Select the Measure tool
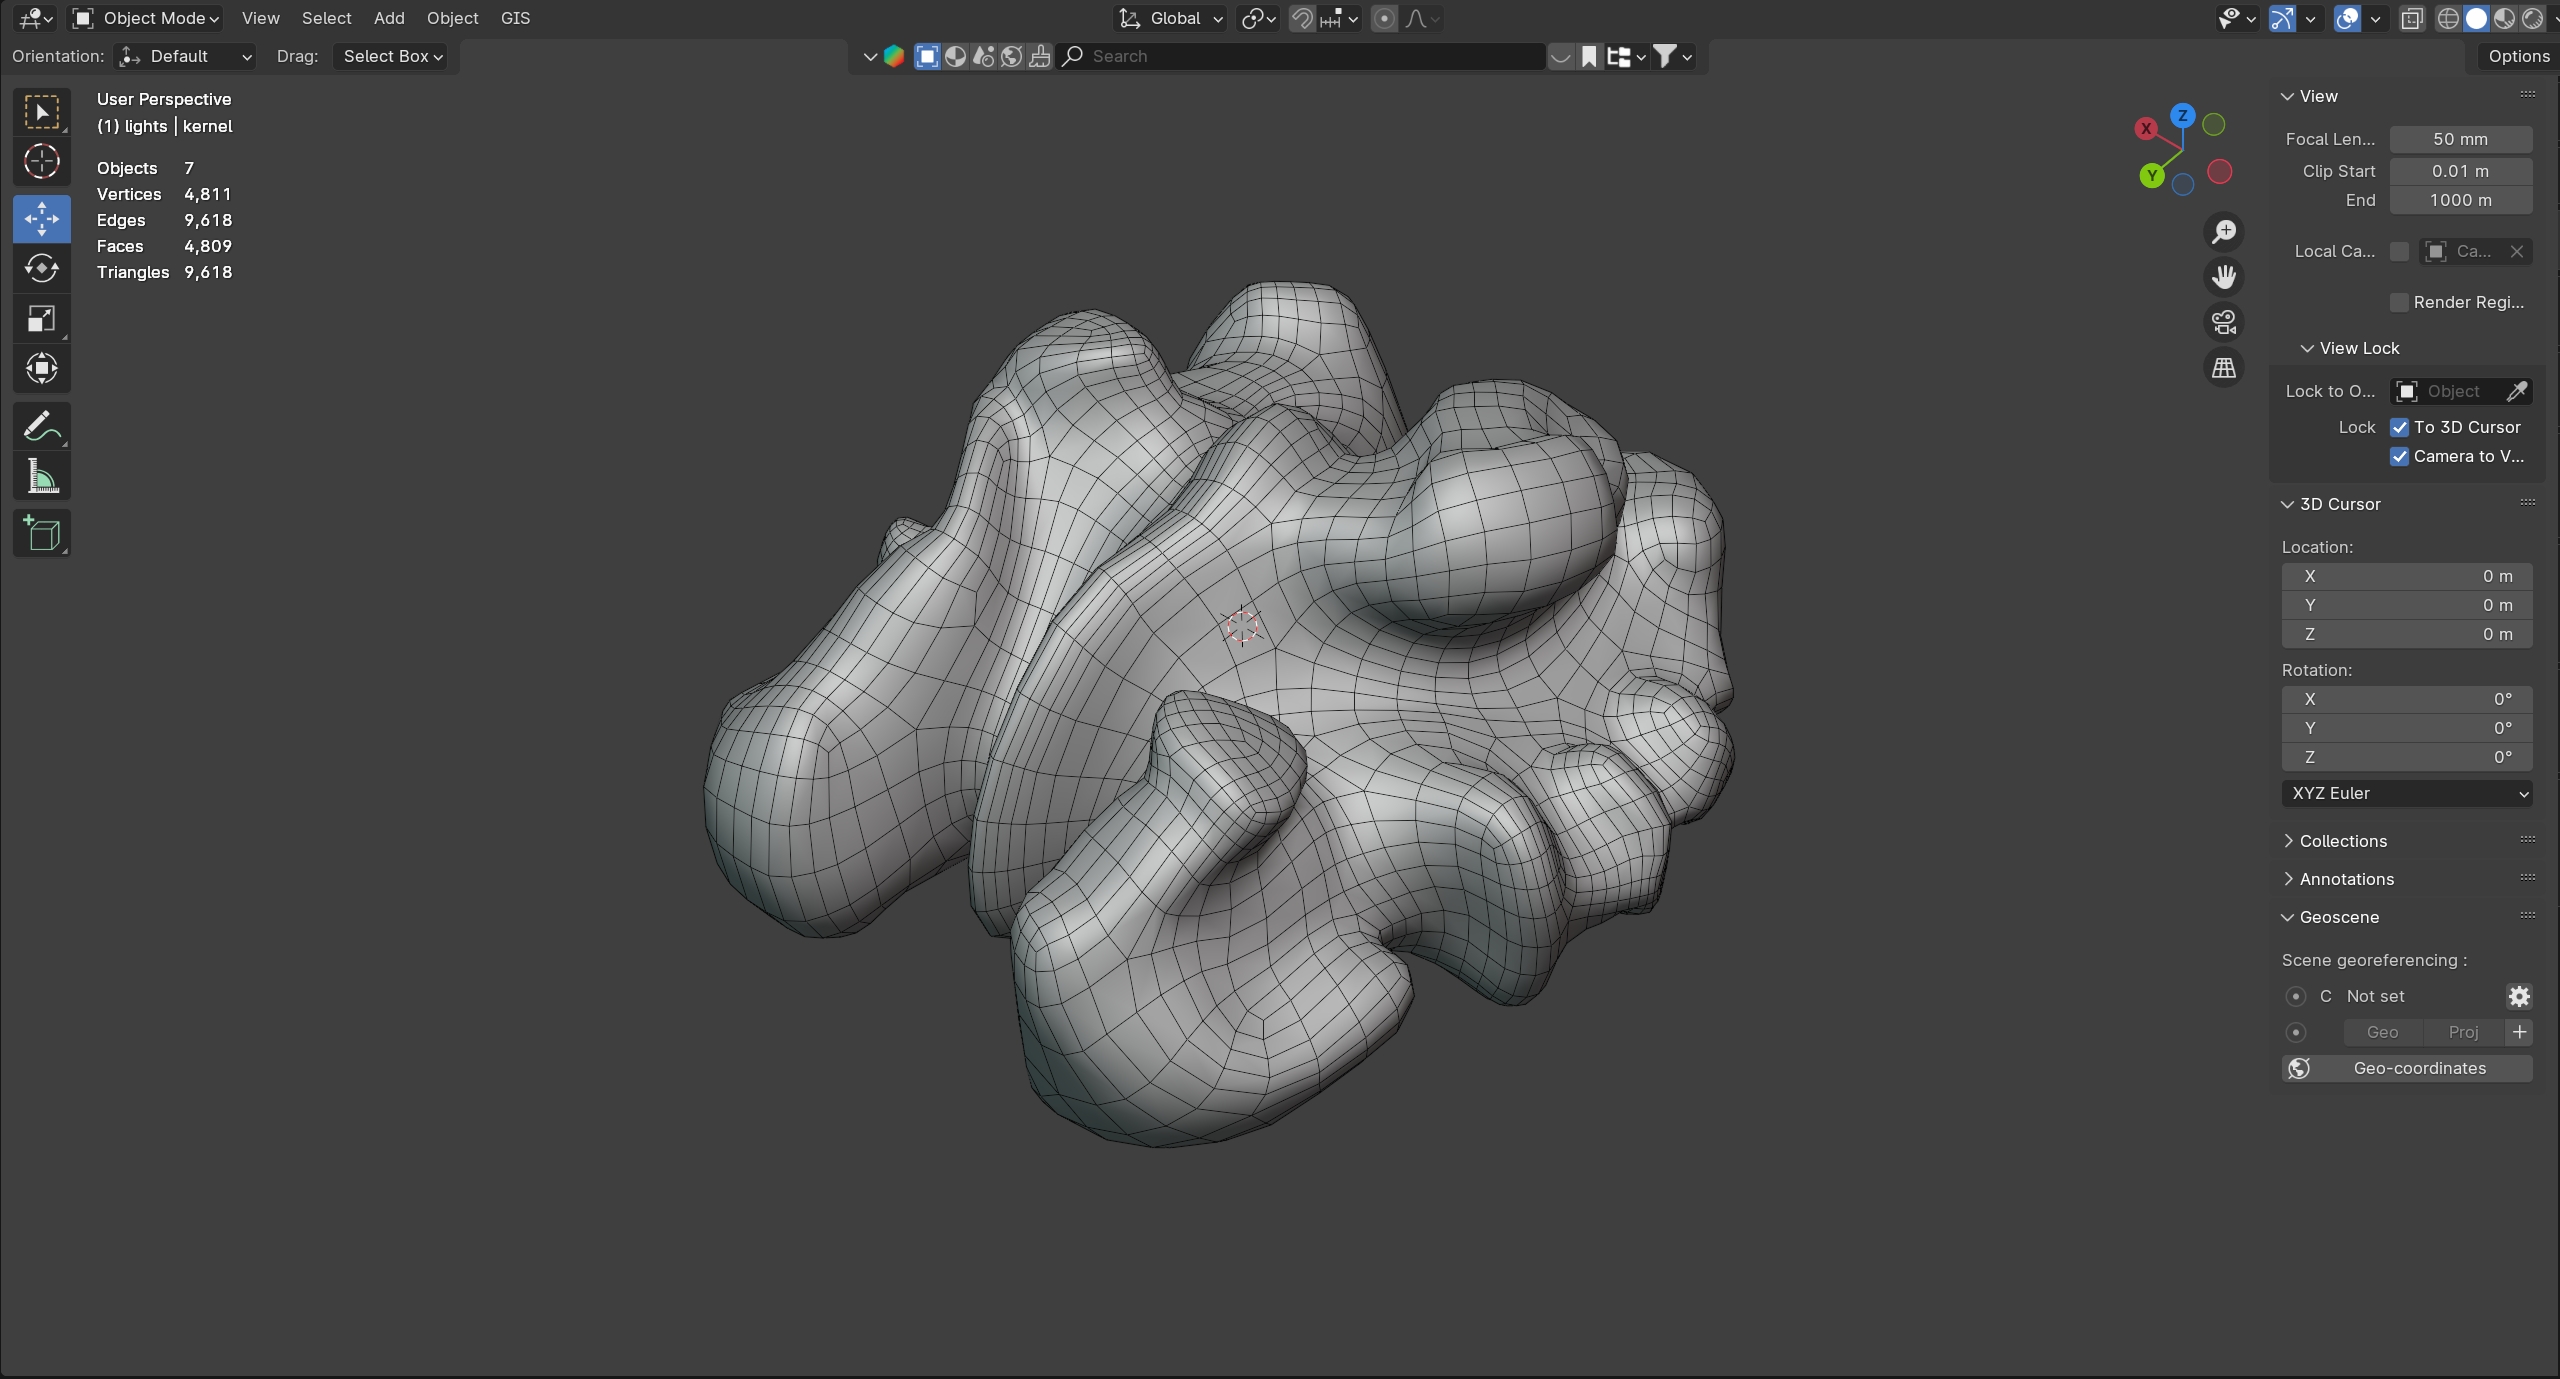 click(x=41, y=477)
